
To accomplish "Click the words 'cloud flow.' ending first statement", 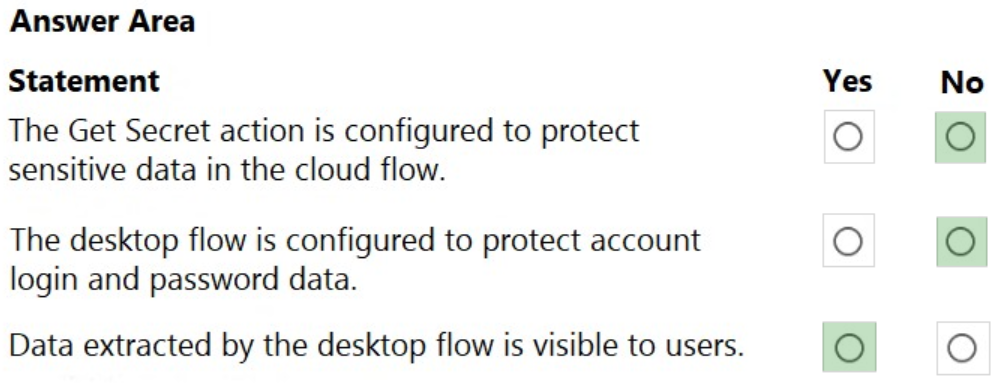I will pos(373,170).
